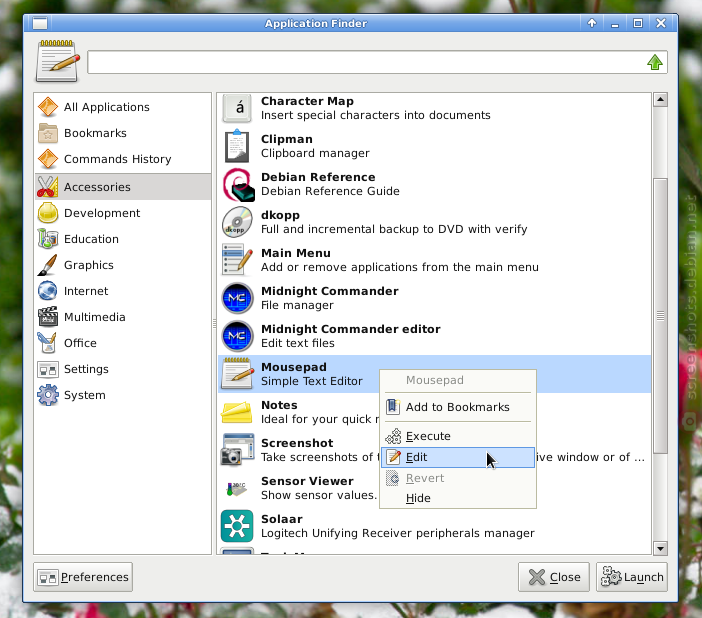
Task: Click the Close button at bottom
Action: [x=554, y=577]
